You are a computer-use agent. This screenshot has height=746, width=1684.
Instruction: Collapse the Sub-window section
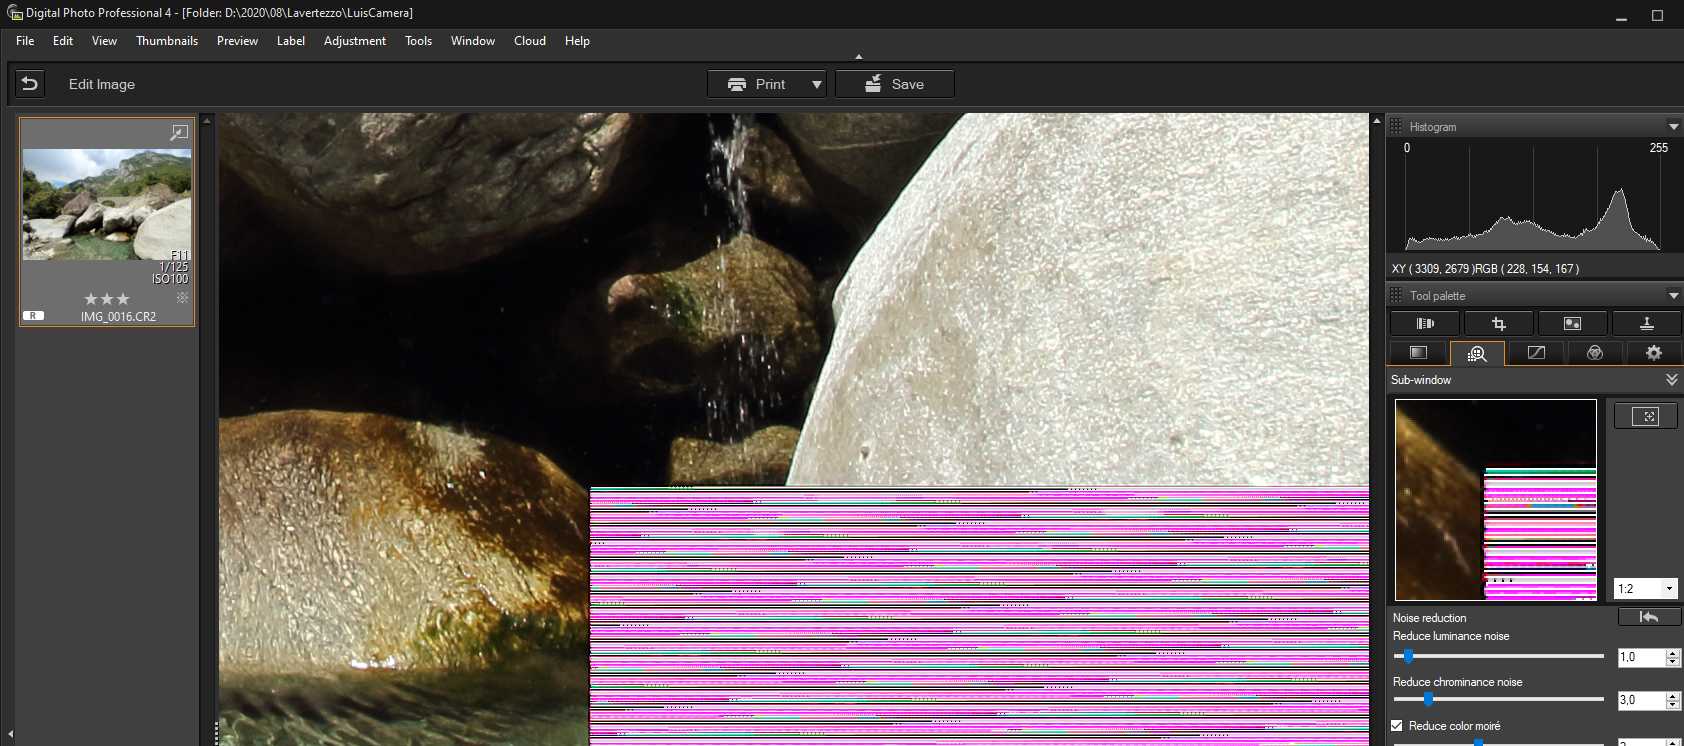click(1671, 380)
